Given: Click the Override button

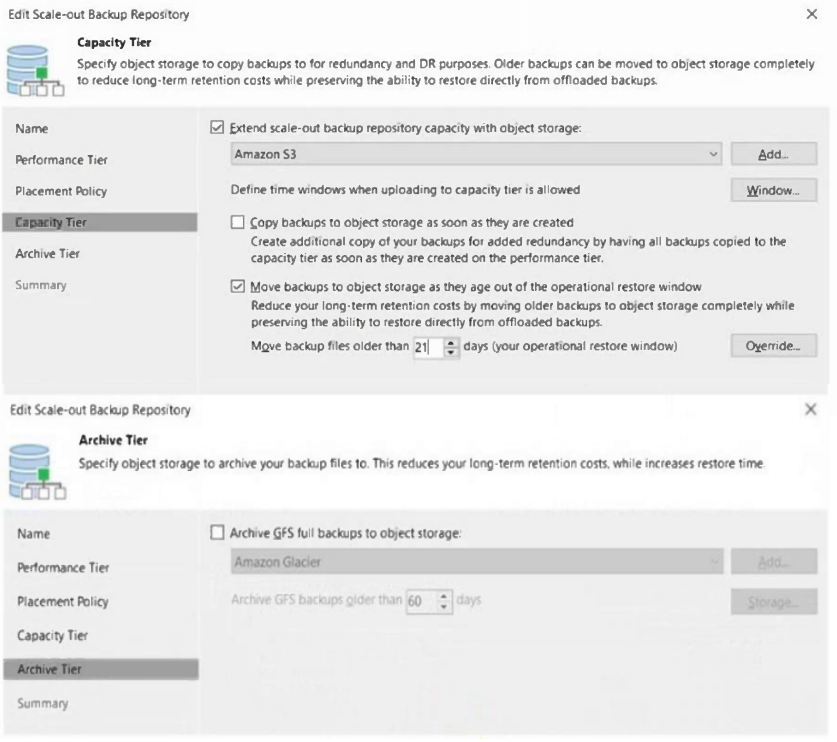Looking at the screenshot, I should pos(773,346).
